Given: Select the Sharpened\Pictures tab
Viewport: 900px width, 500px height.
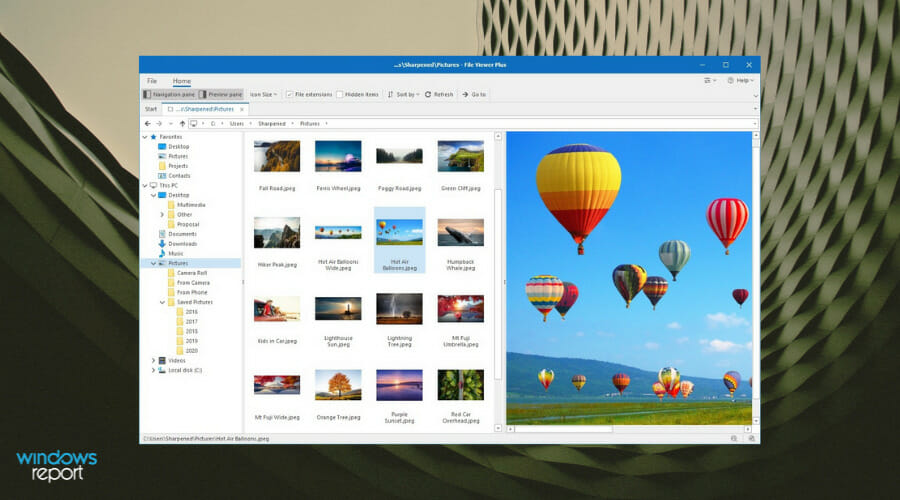Looking at the screenshot, I should pos(203,109).
